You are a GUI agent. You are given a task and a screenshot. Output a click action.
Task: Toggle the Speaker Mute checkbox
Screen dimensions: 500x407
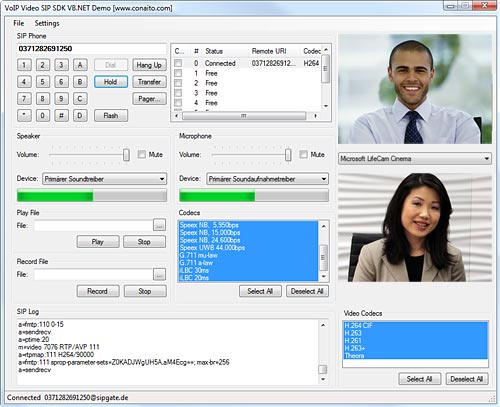(142, 154)
